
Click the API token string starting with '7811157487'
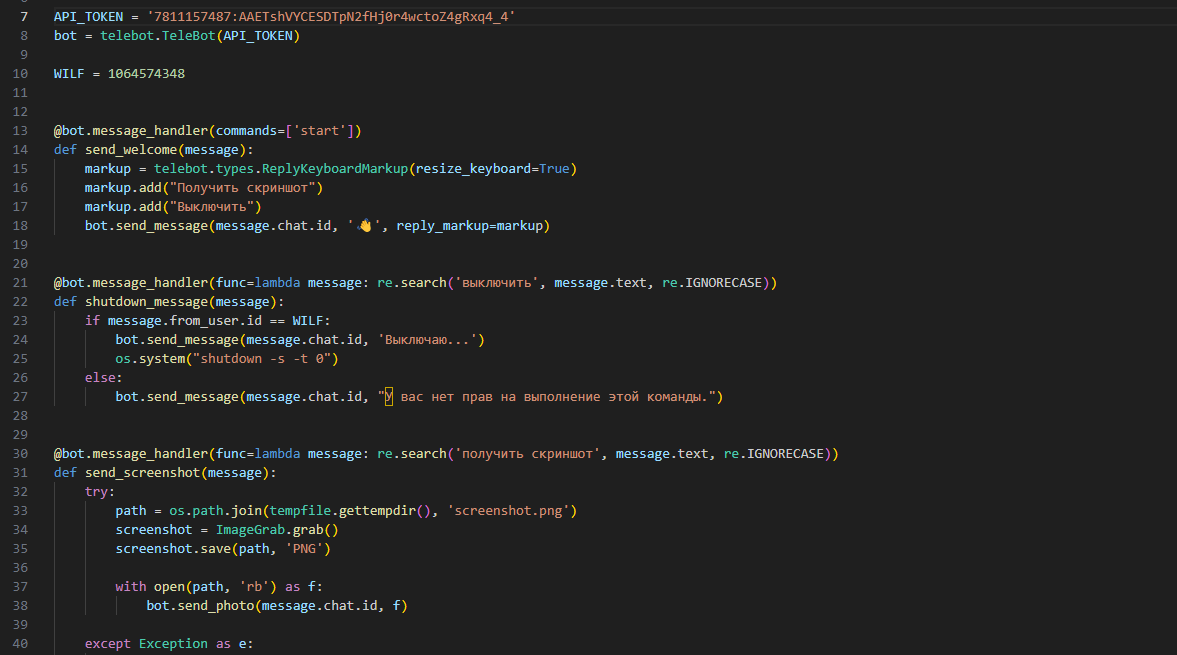click(331, 17)
